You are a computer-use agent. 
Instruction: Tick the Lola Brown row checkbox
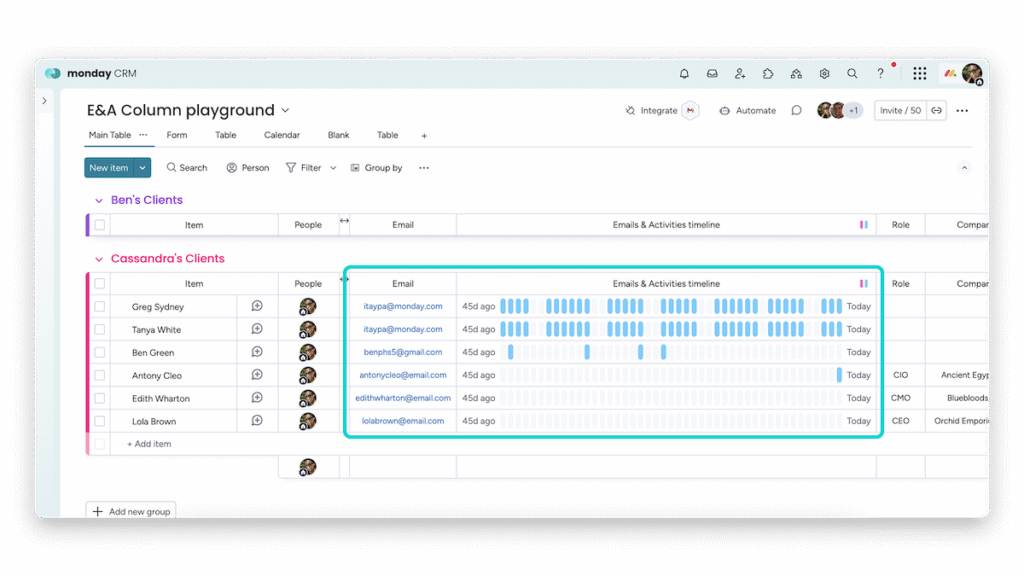tap(99, 421)
